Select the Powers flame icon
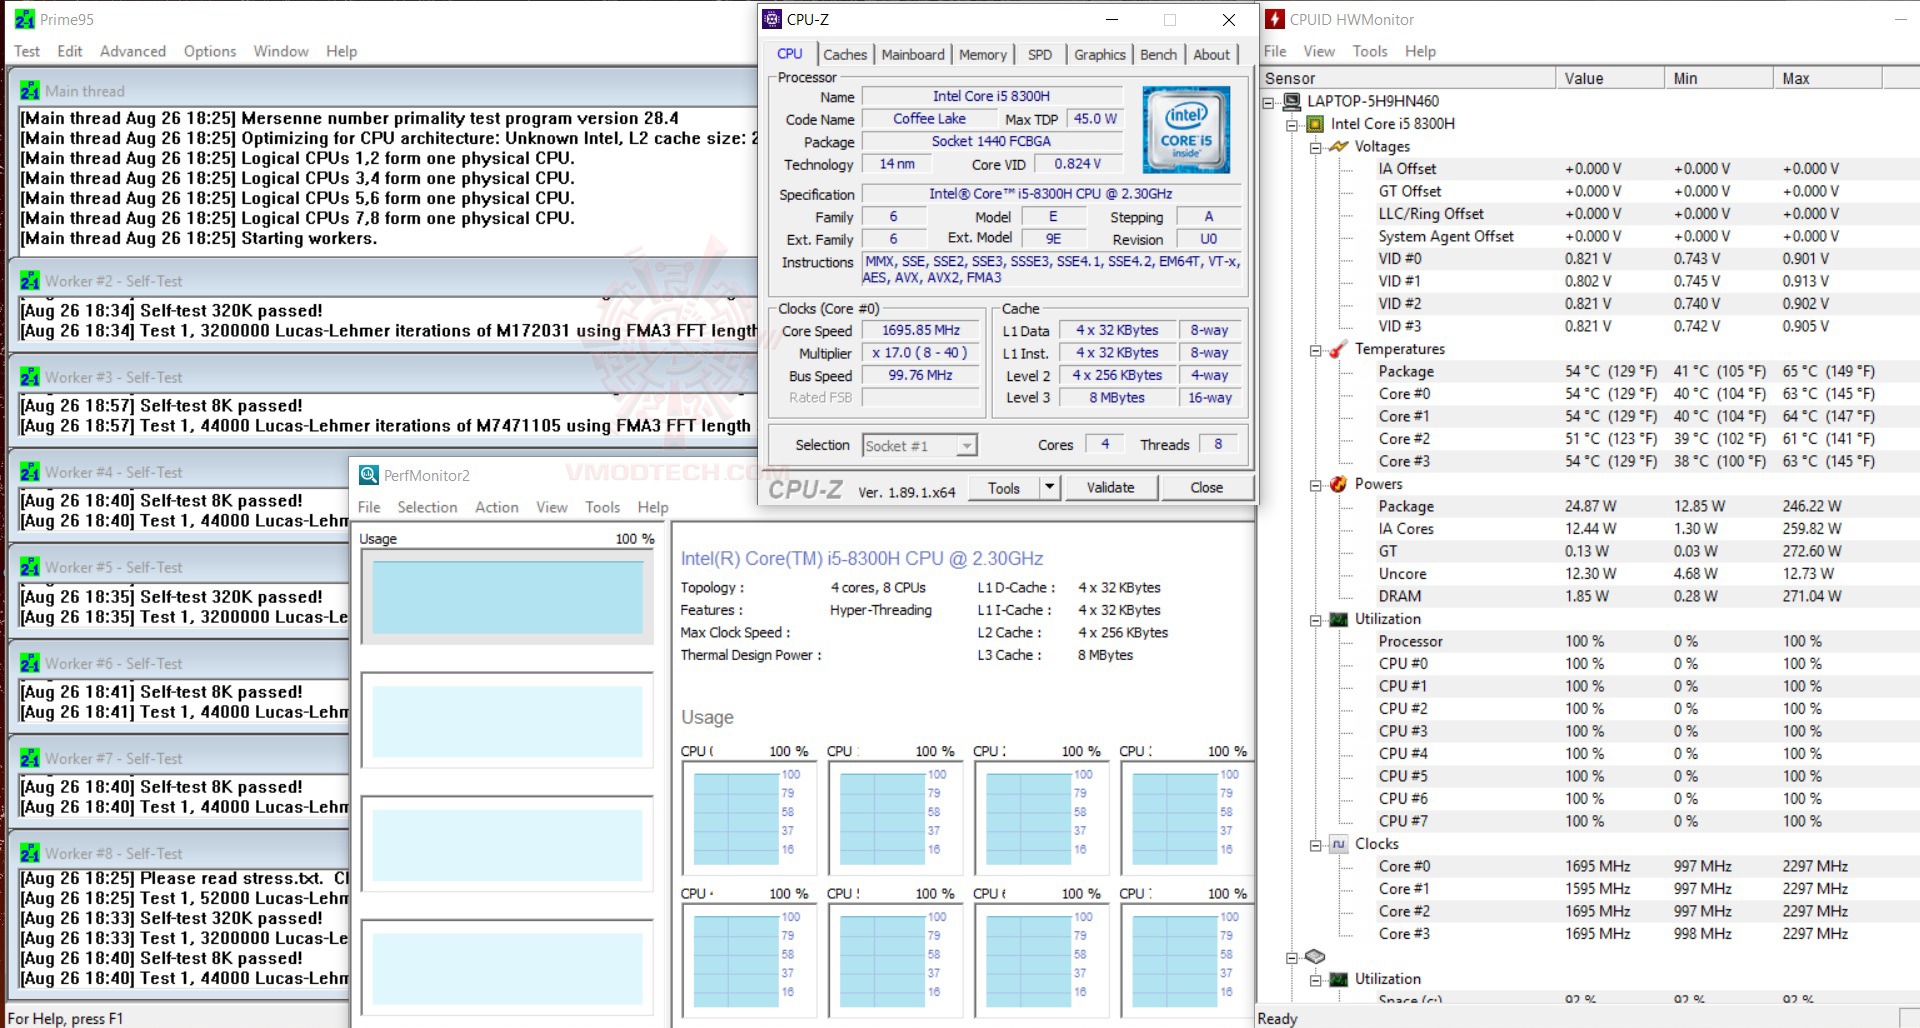Viewport: 1920px width, 1028px height. pyautogui.click(x=1339, y=484)
